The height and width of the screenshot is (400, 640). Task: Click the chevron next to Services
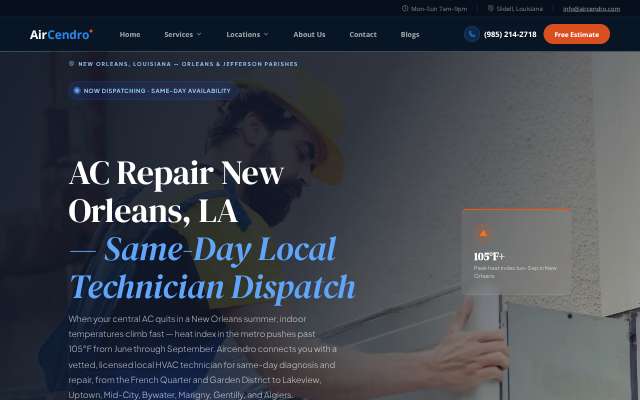tap(199, 35)
